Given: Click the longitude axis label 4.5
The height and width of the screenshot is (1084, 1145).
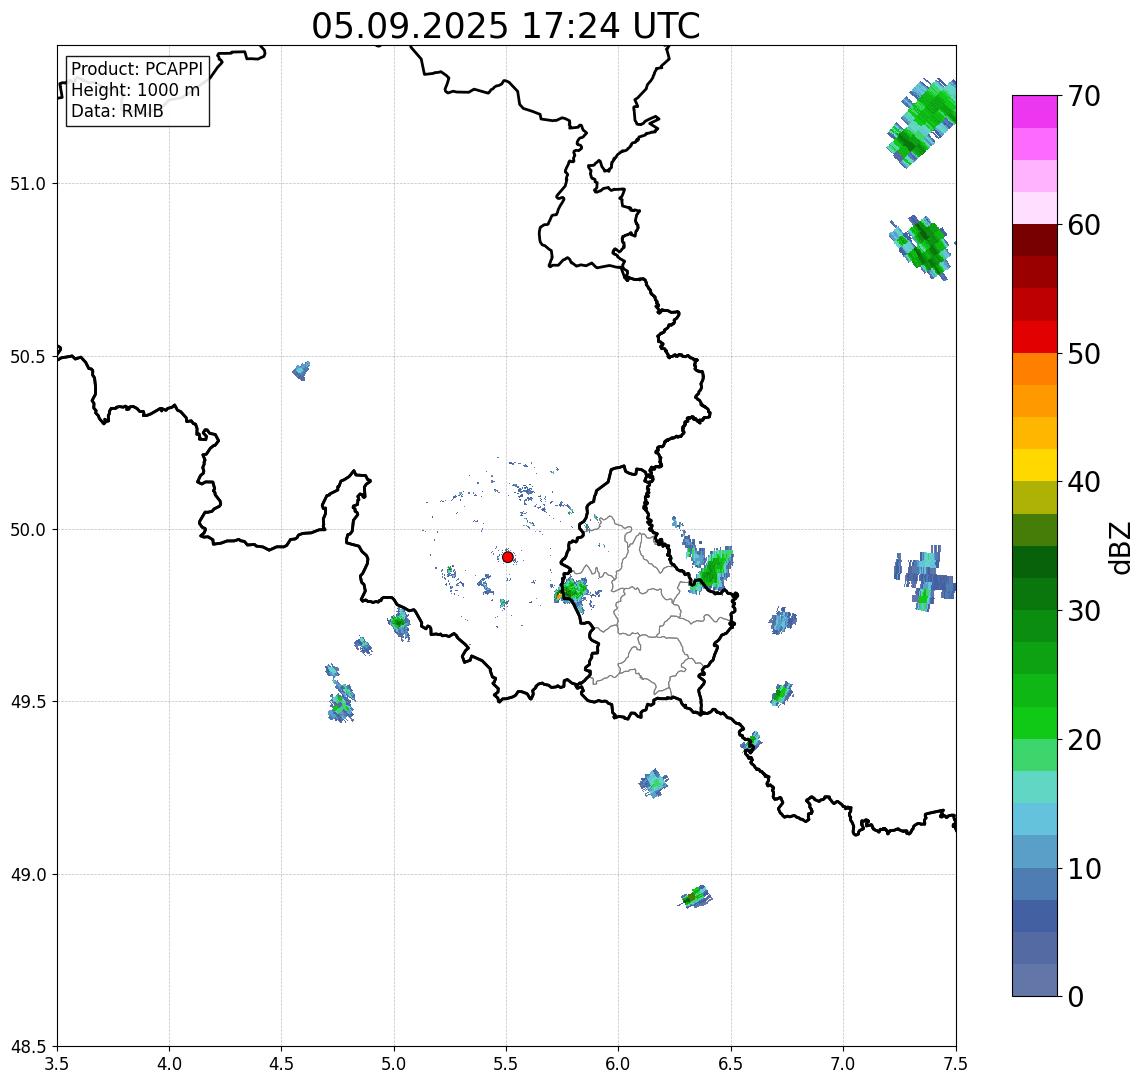Looking at the screenshot, I should pos(282,1064).
